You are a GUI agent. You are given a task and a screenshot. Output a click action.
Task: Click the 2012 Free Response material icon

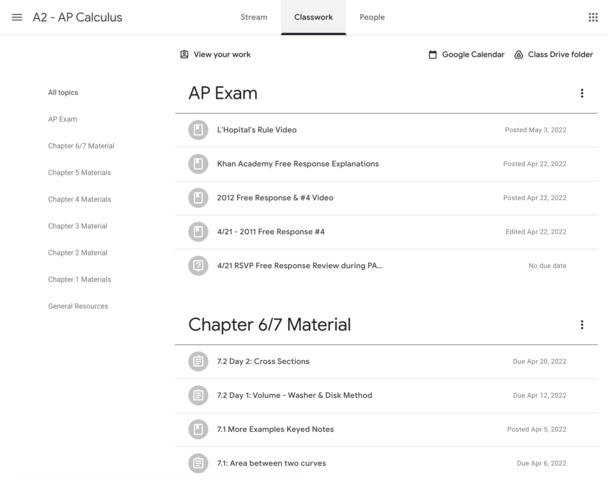[198, 198]
